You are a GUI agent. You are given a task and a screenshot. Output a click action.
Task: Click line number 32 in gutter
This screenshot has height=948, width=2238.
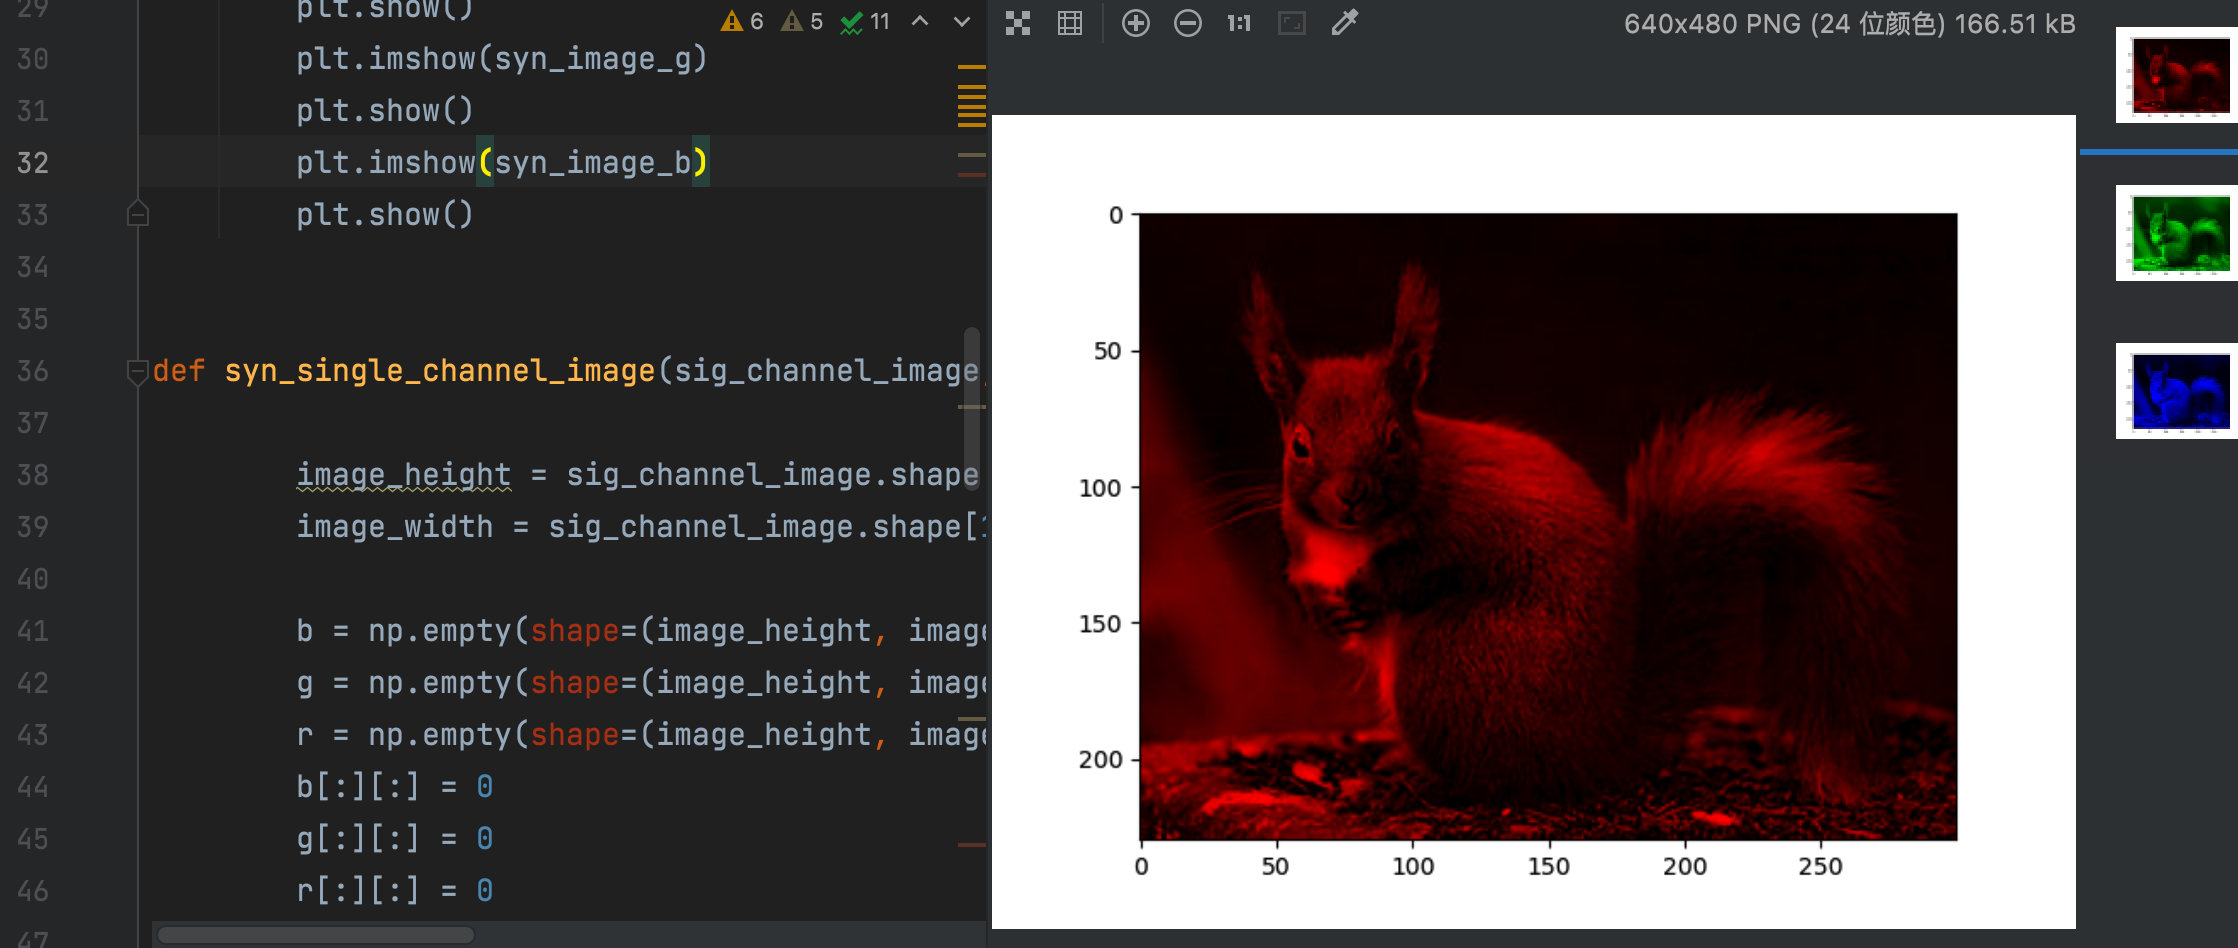click(x=33, y=163)
